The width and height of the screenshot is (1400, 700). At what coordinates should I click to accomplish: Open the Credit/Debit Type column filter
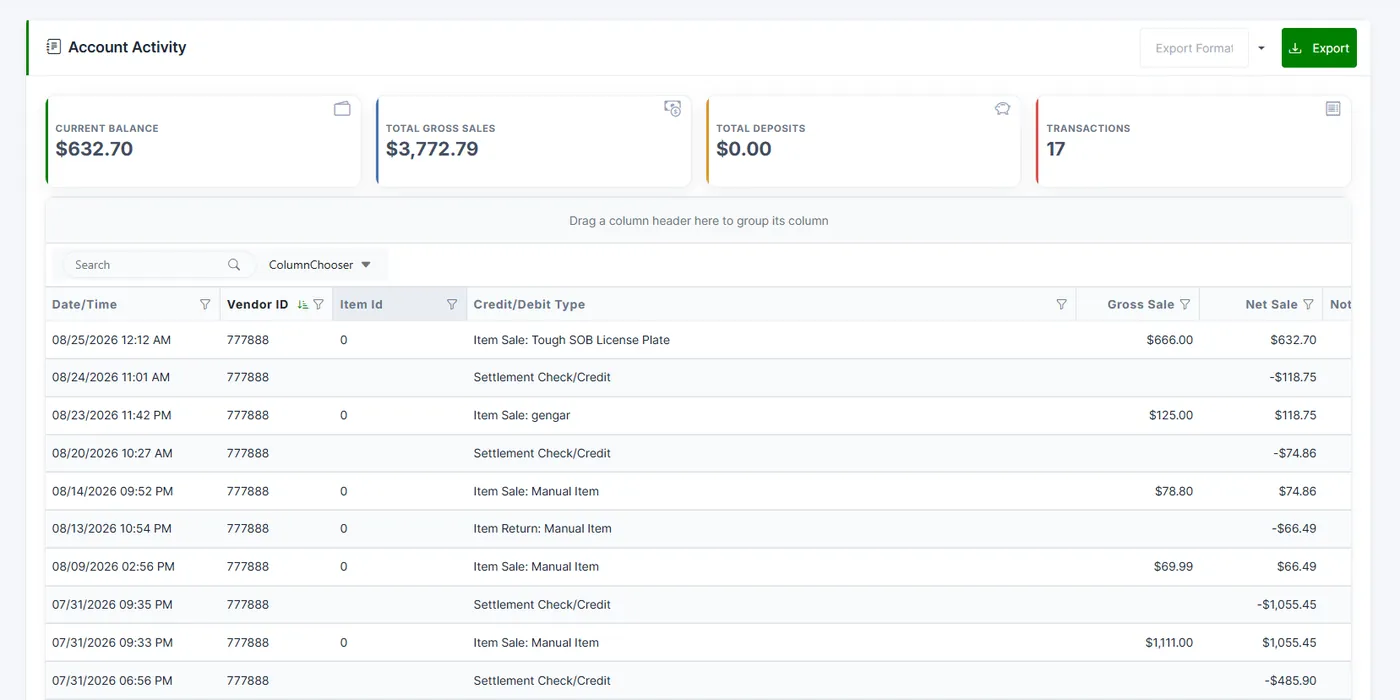1061,304
